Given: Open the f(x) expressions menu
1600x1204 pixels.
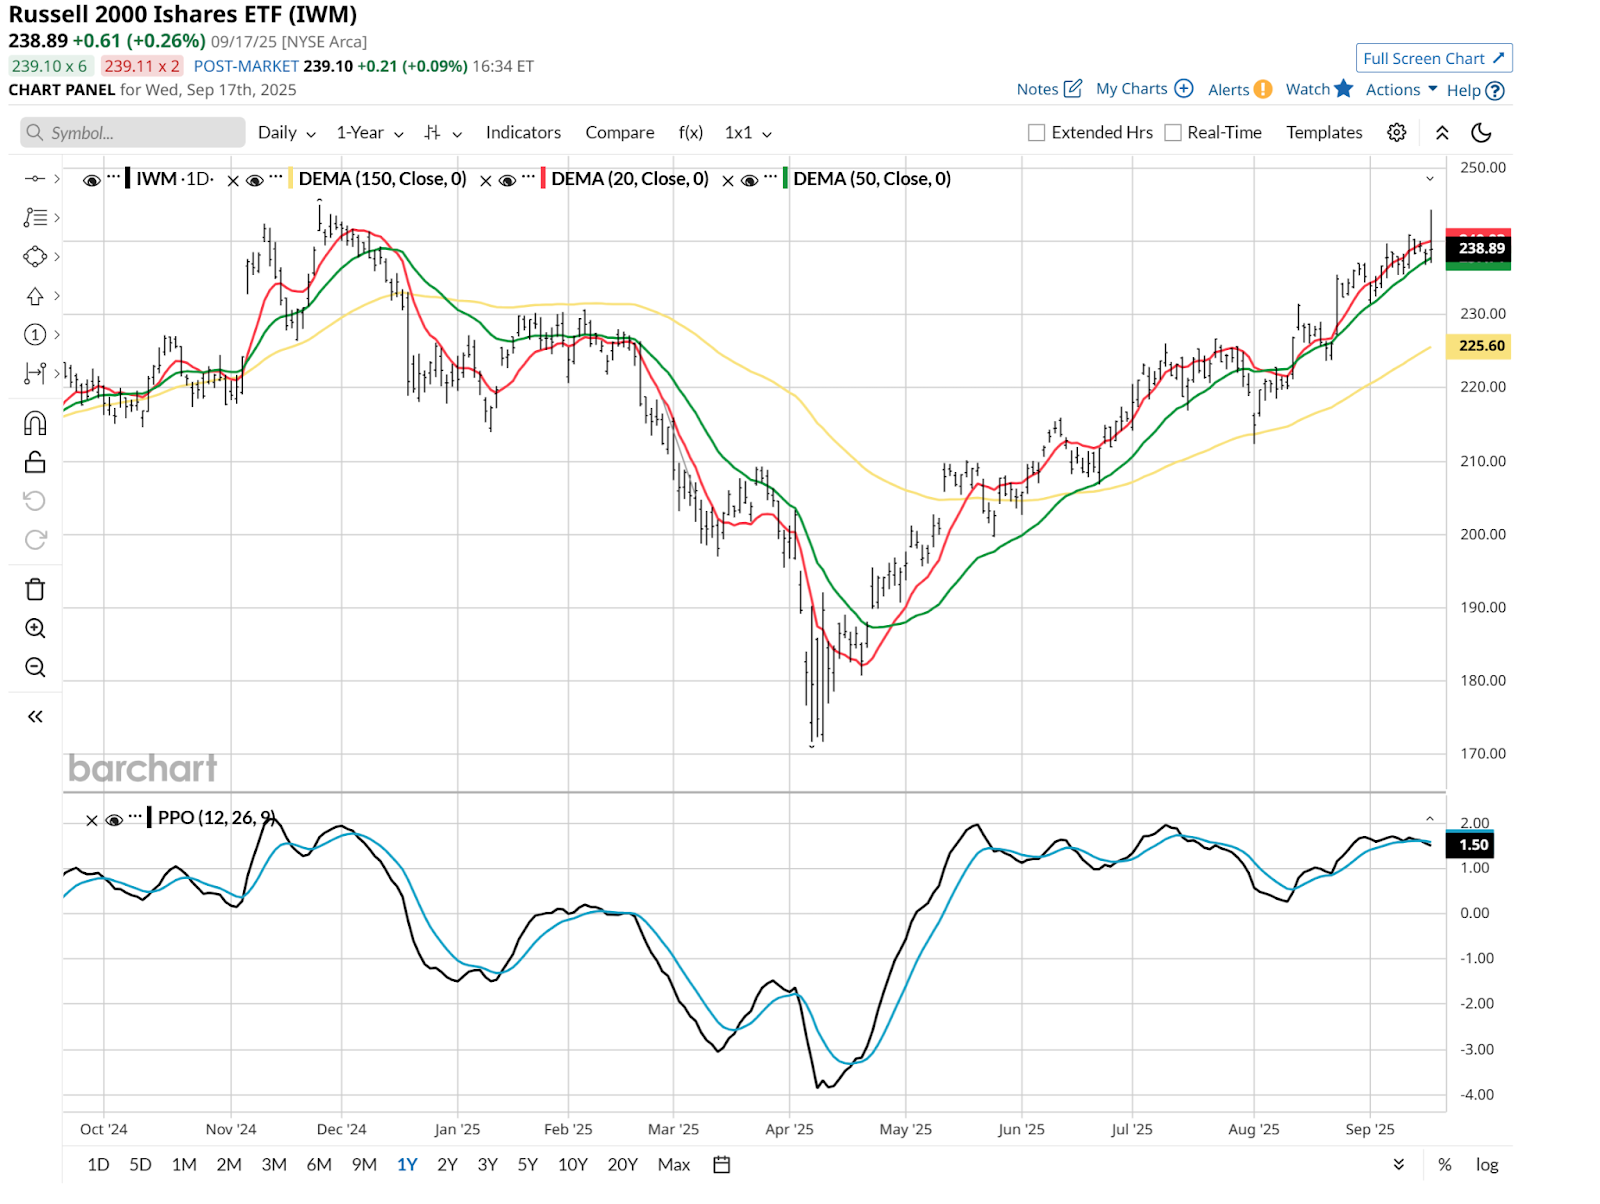Looking at the screenshot, I should 691,132.
